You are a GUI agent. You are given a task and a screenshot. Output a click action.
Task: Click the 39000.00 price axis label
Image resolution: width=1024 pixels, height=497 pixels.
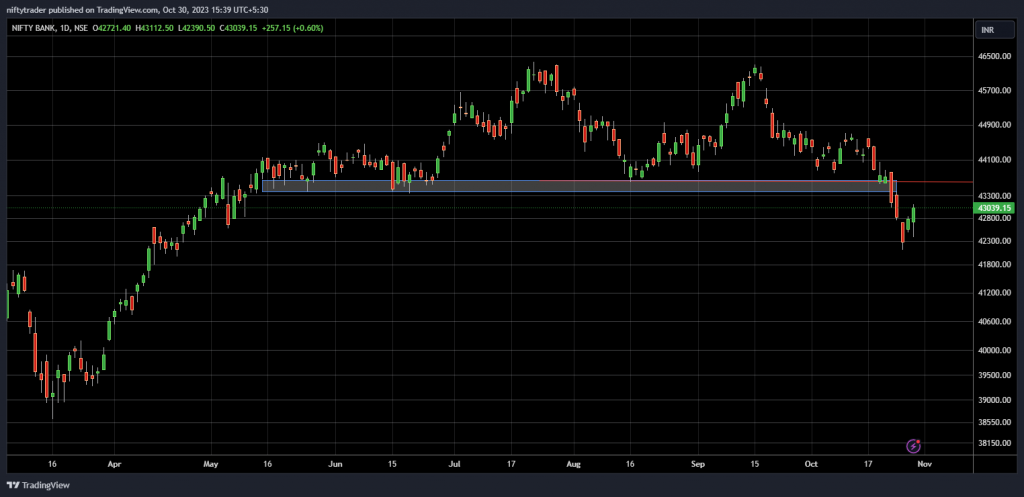point(995,400)
